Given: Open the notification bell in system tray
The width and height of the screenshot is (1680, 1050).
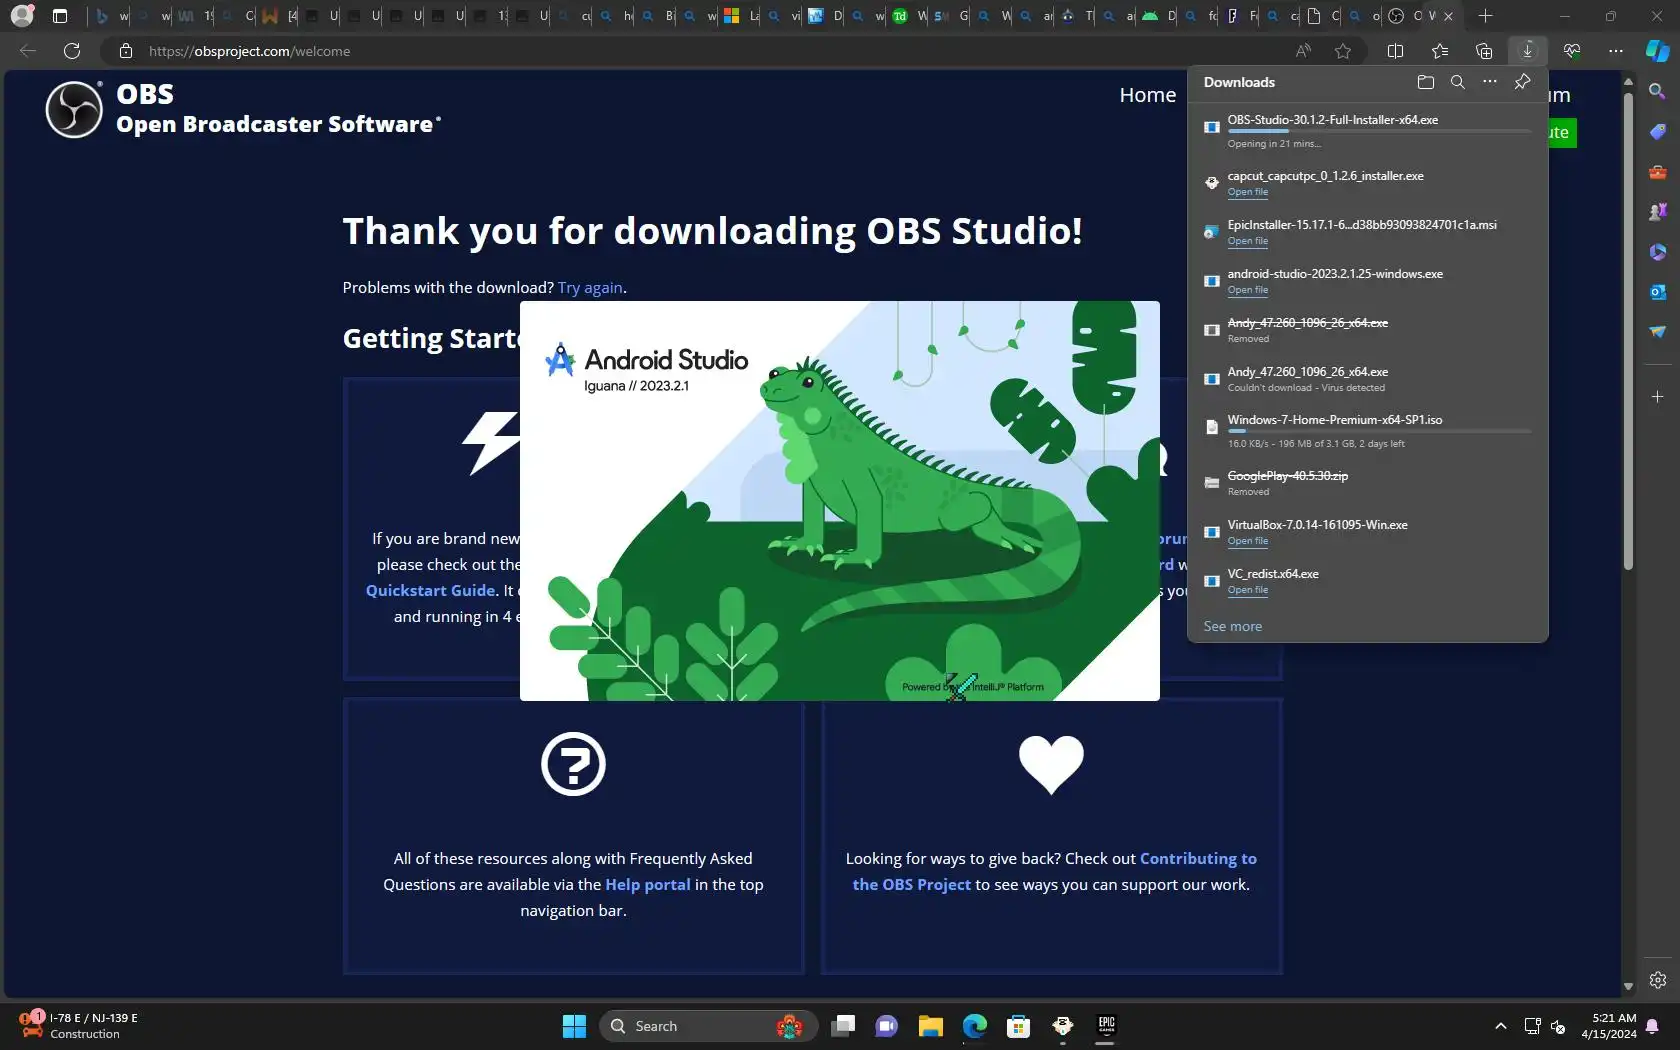Looking at the screenshot, I should [x=1652, y=1026].
